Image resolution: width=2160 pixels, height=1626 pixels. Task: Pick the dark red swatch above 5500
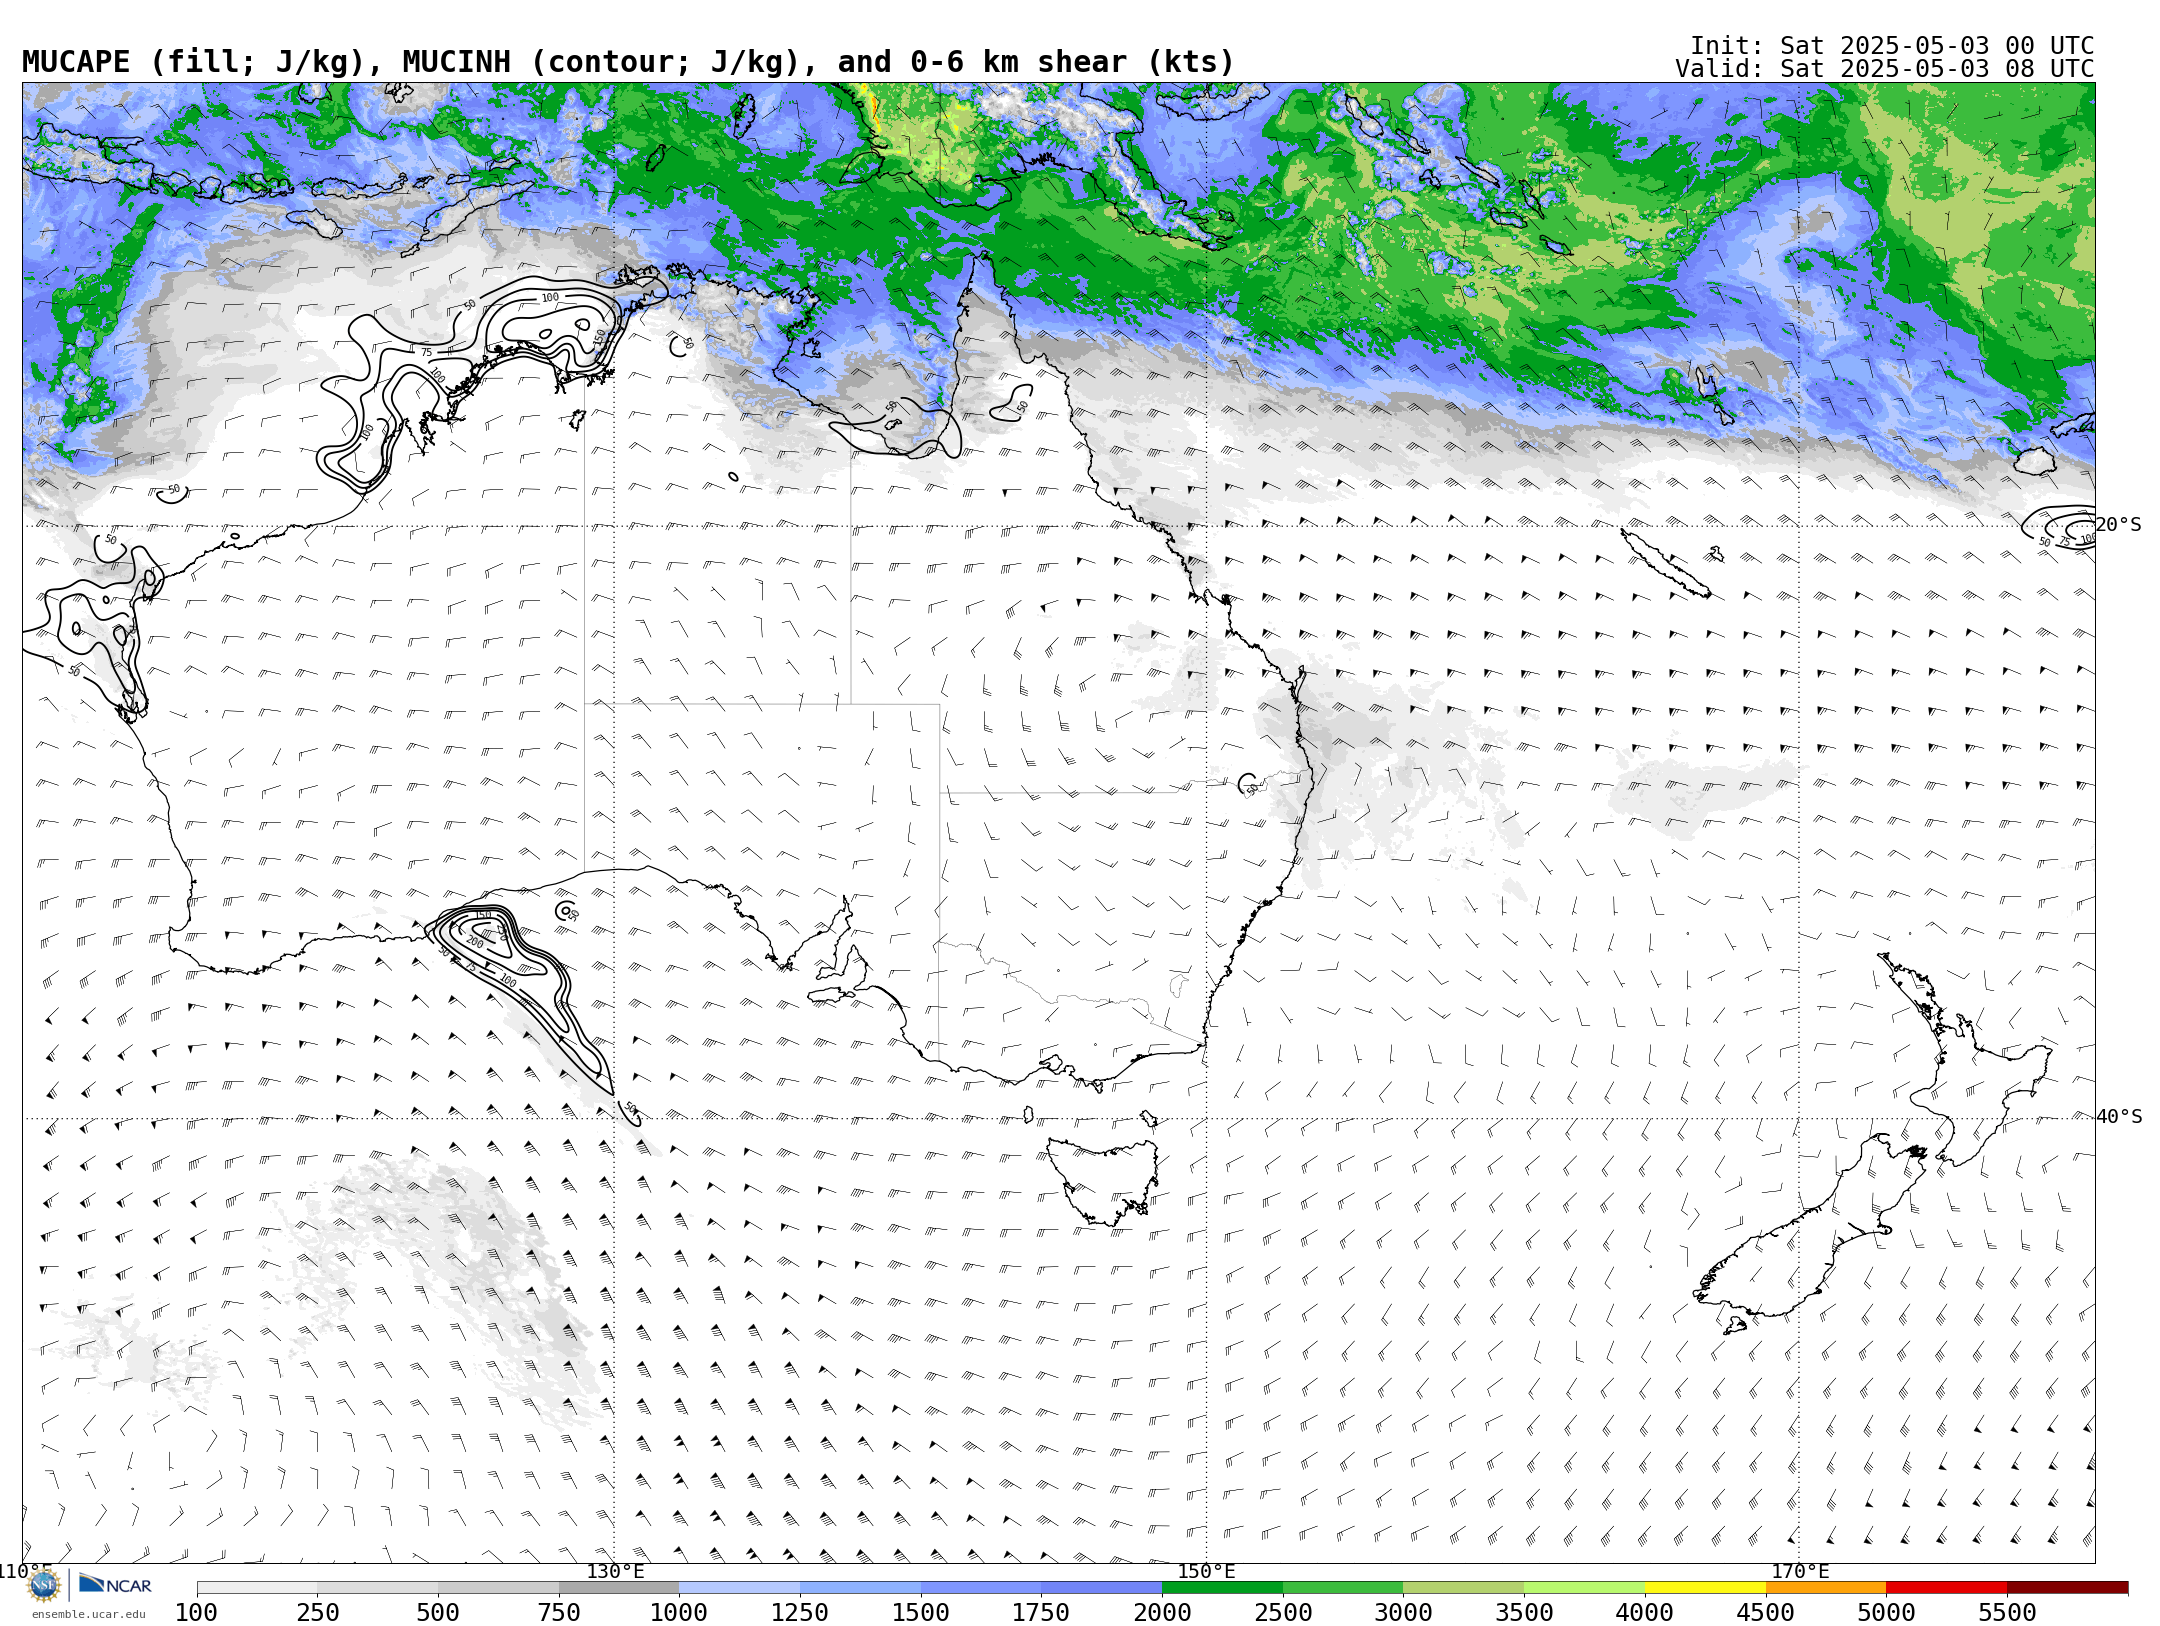pyautogui.click(x=2067, y=1588)
